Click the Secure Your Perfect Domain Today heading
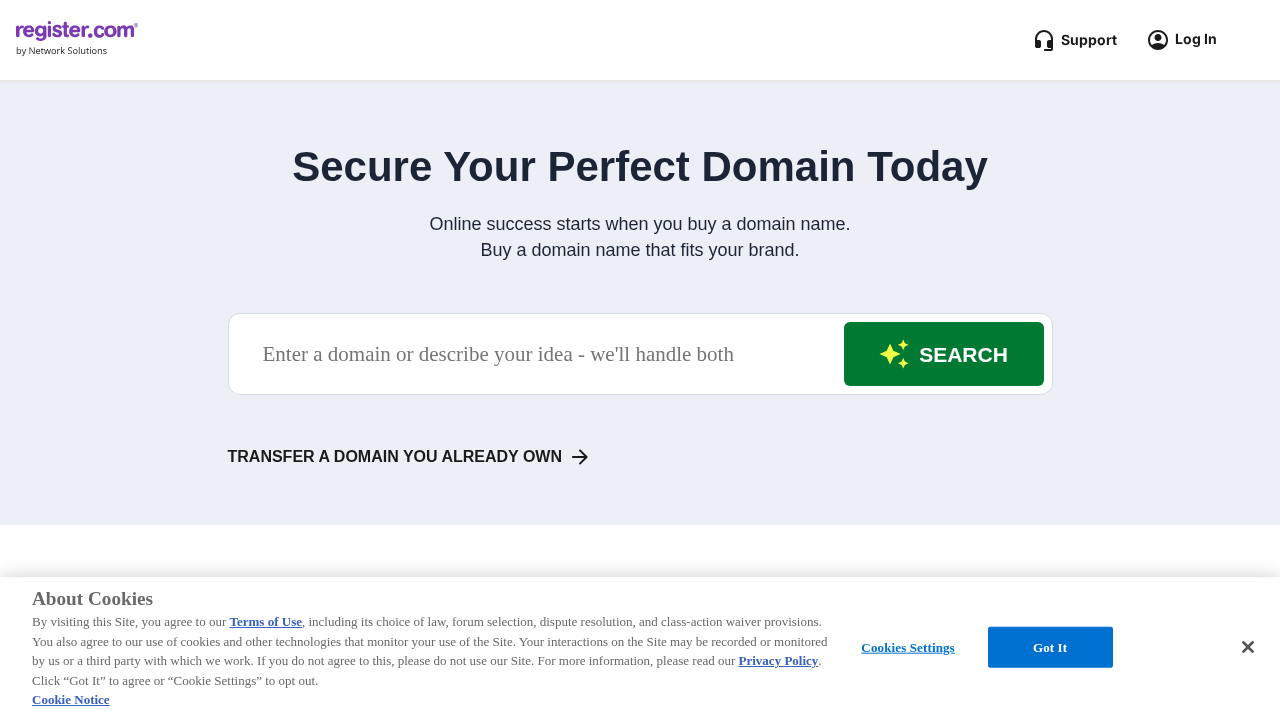The image size is (1280, 720). (640, 167)
